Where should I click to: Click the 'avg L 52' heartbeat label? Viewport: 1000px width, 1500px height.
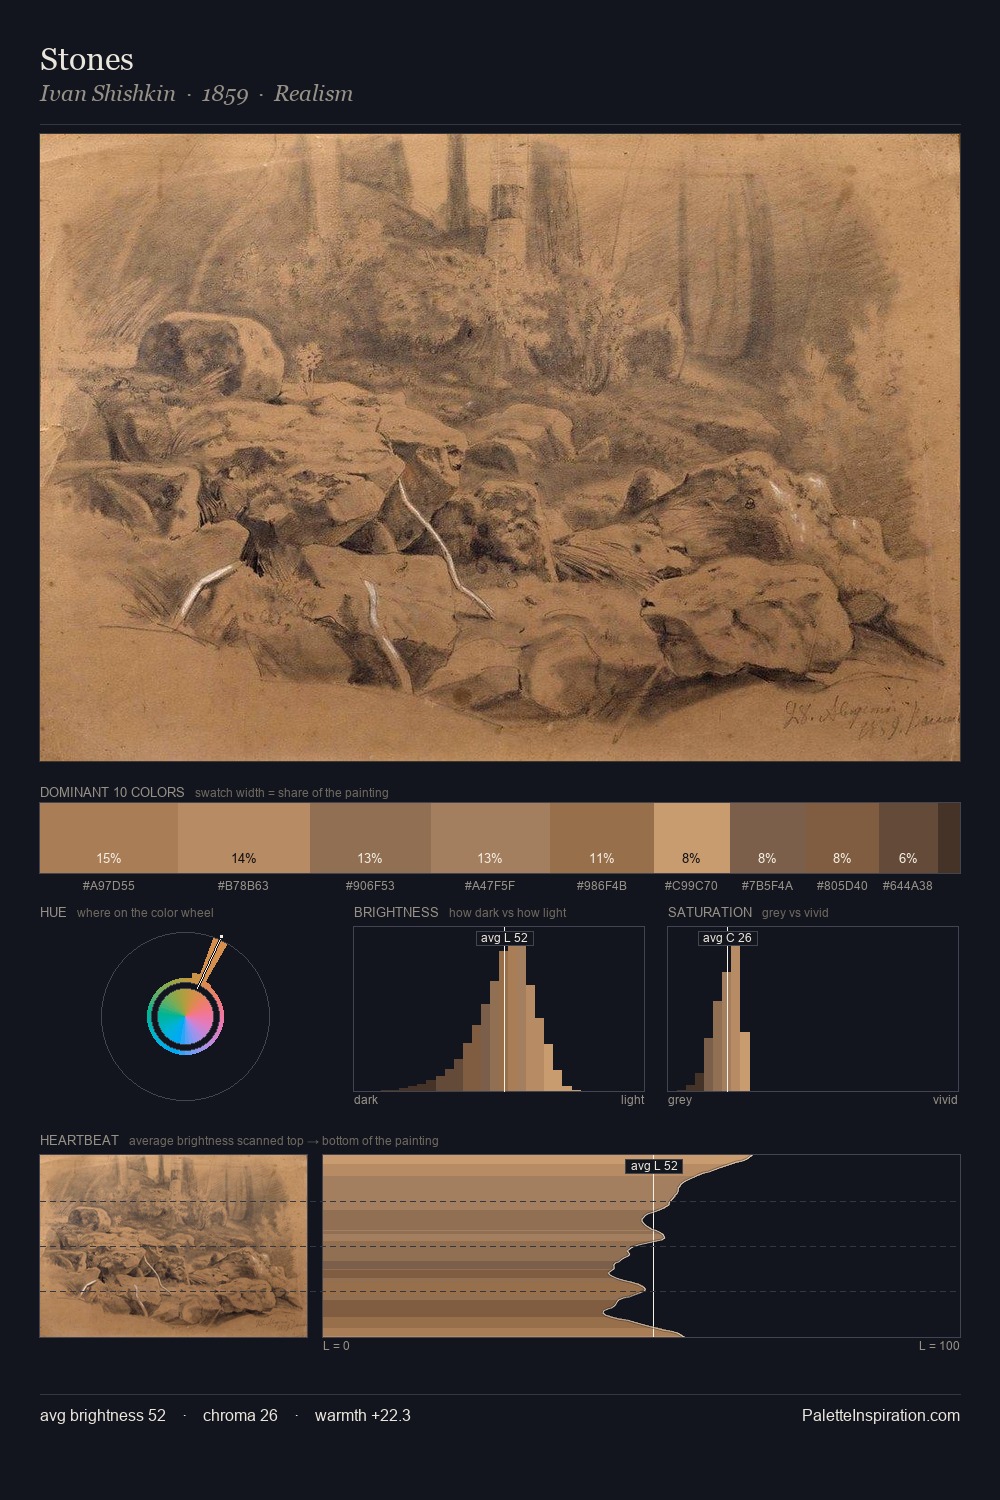(654, 1166)
